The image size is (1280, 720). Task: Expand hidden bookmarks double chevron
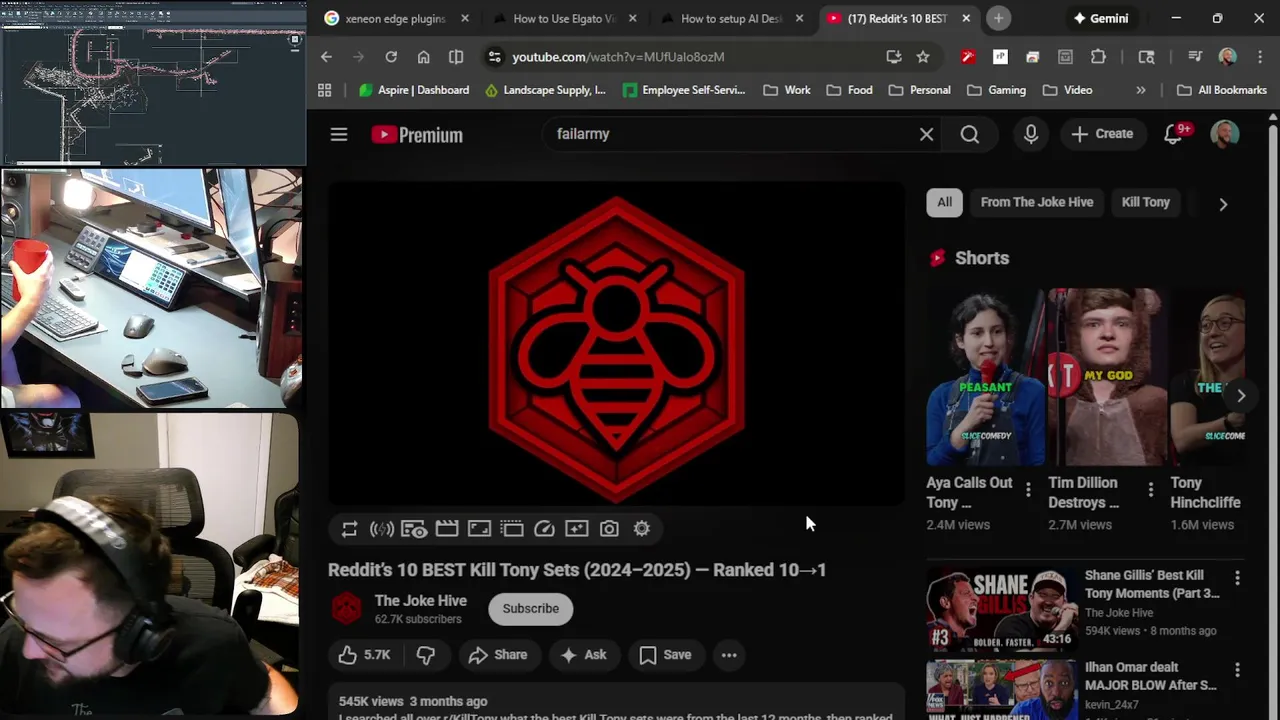1141,90
